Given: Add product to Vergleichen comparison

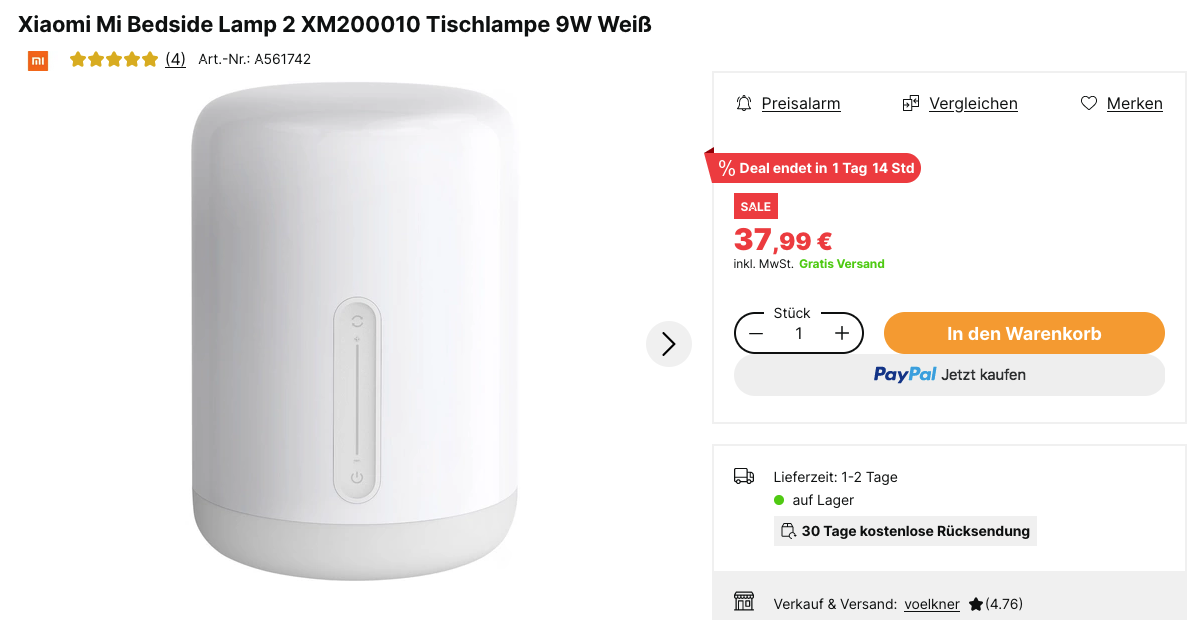Looking at the screenshot, I should click(x=972, y=103).
